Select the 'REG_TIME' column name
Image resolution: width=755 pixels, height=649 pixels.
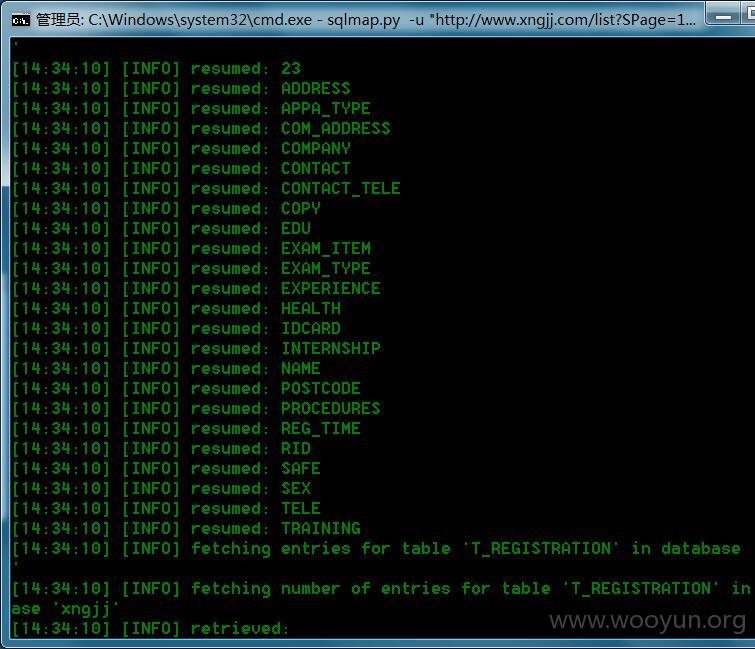(x=321, y=428)
